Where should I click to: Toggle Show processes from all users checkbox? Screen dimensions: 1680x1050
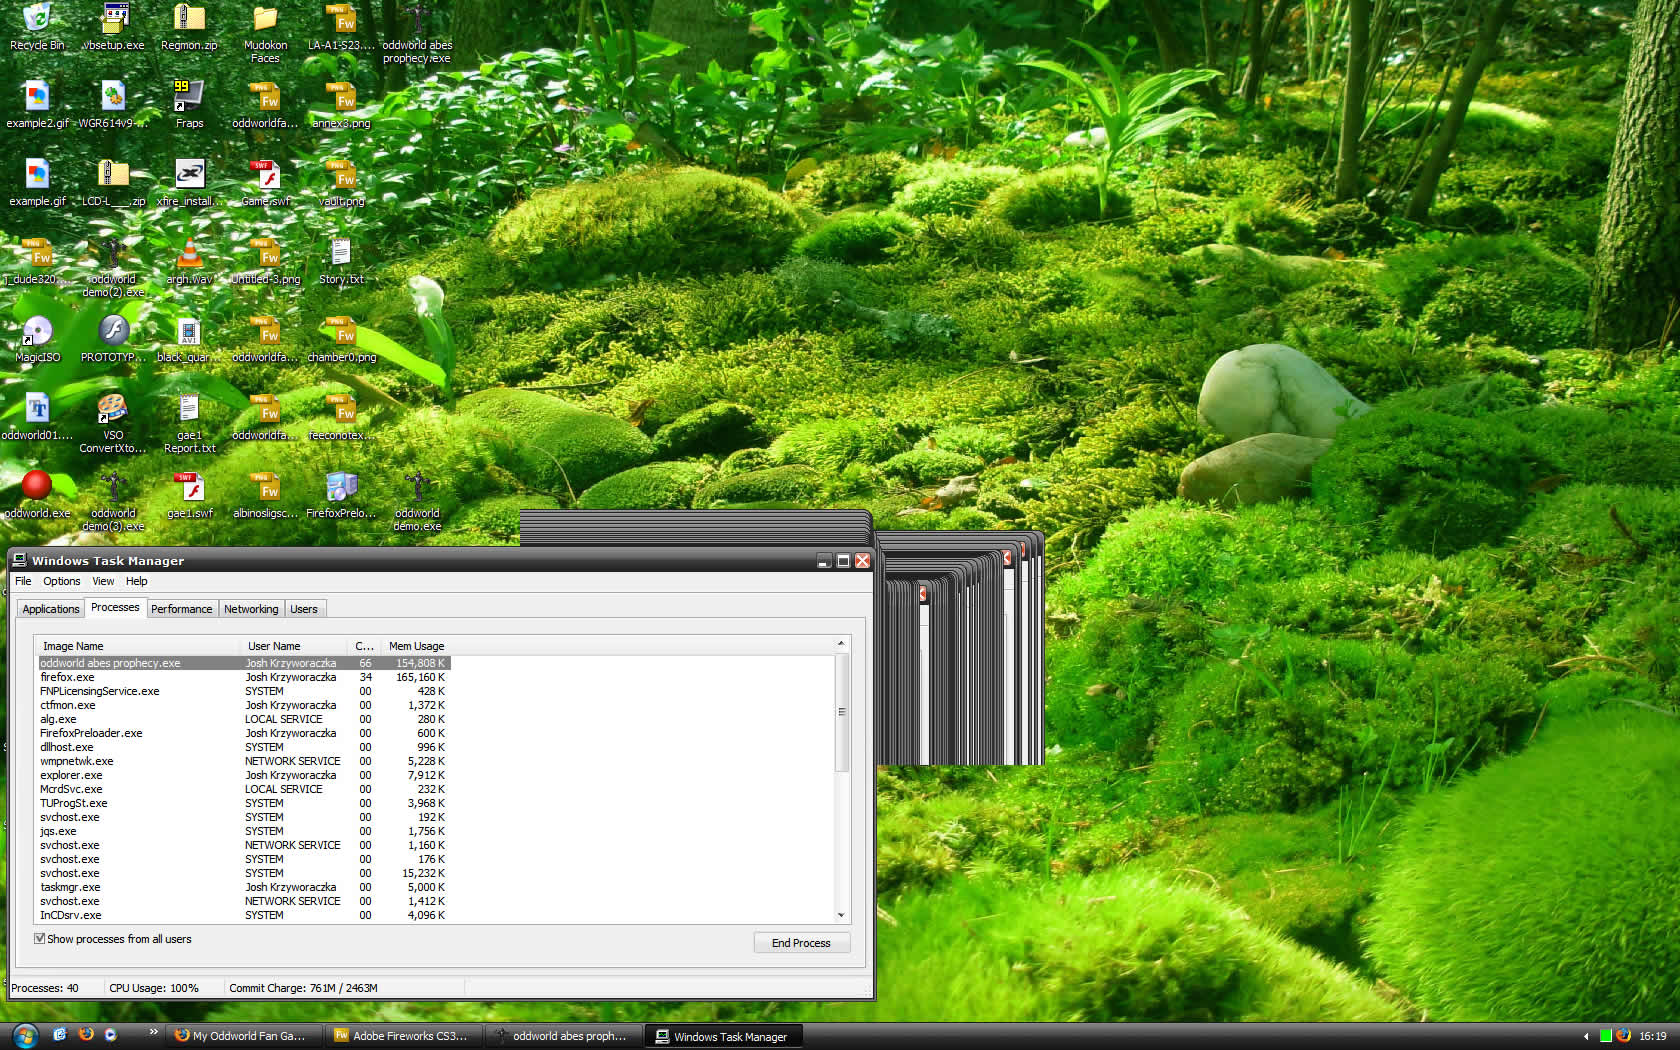tap(40, 939)
